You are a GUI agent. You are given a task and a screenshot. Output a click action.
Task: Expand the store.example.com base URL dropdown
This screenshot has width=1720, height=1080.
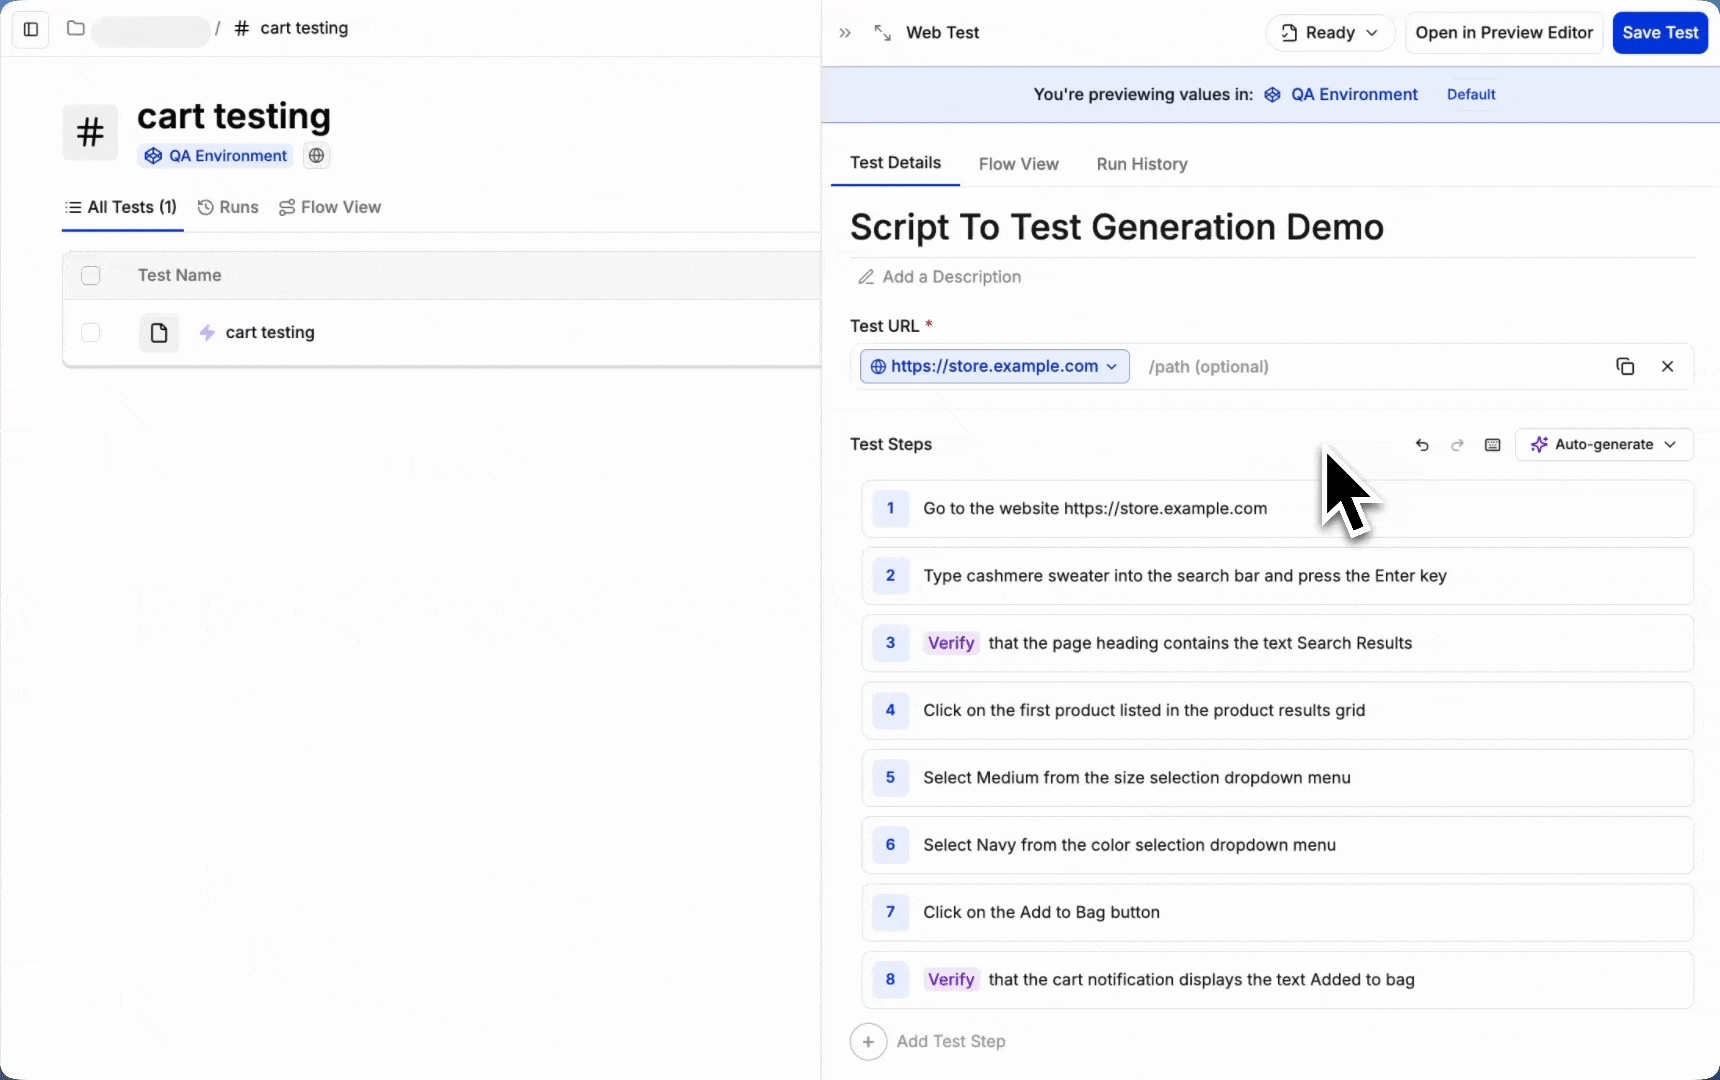point(994,367)
